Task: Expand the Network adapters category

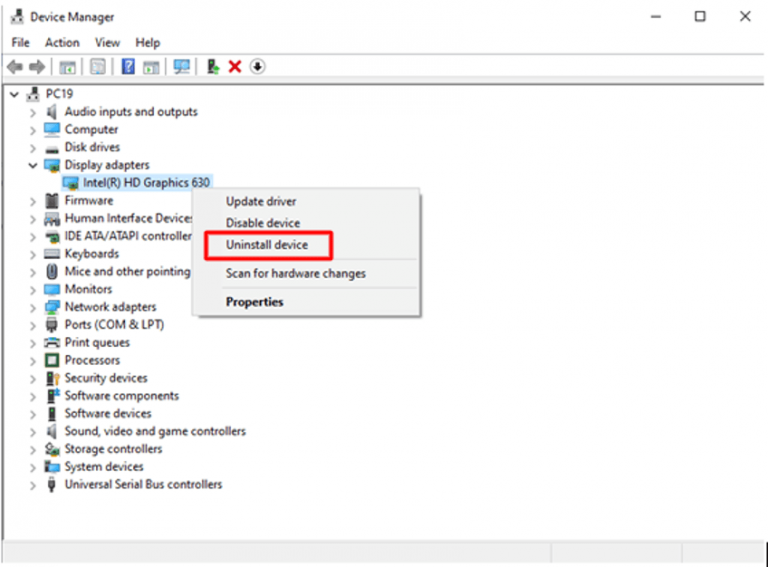Action: 33,307
